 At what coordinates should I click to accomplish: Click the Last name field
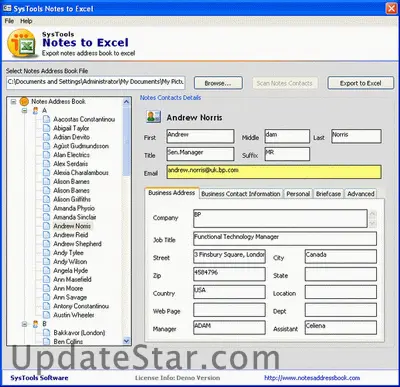[356, 136]
